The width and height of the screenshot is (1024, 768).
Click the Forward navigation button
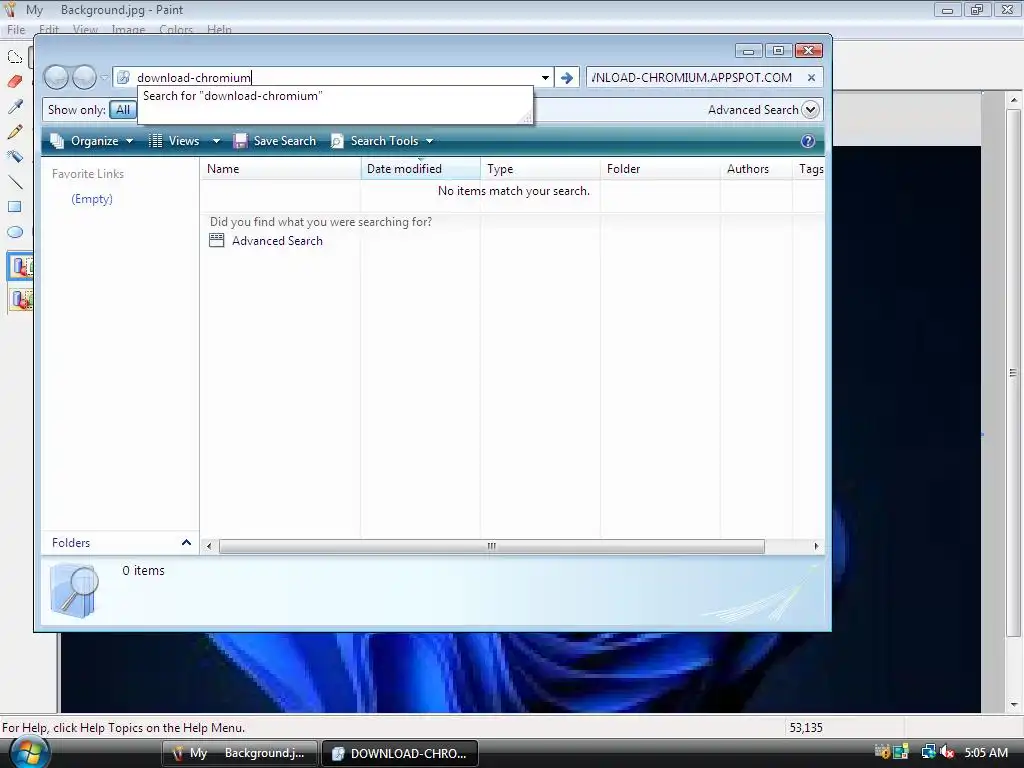[x=84, y=78]
